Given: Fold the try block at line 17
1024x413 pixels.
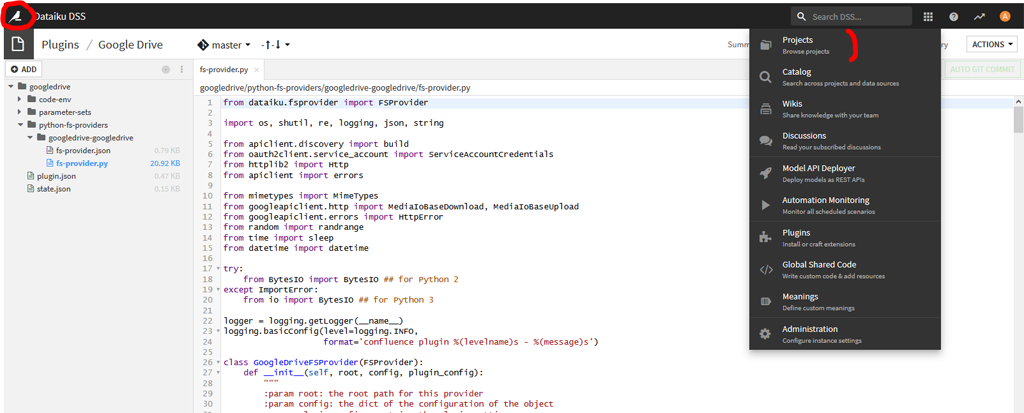Looking at the screenshot, I should (x=217, y=269).
